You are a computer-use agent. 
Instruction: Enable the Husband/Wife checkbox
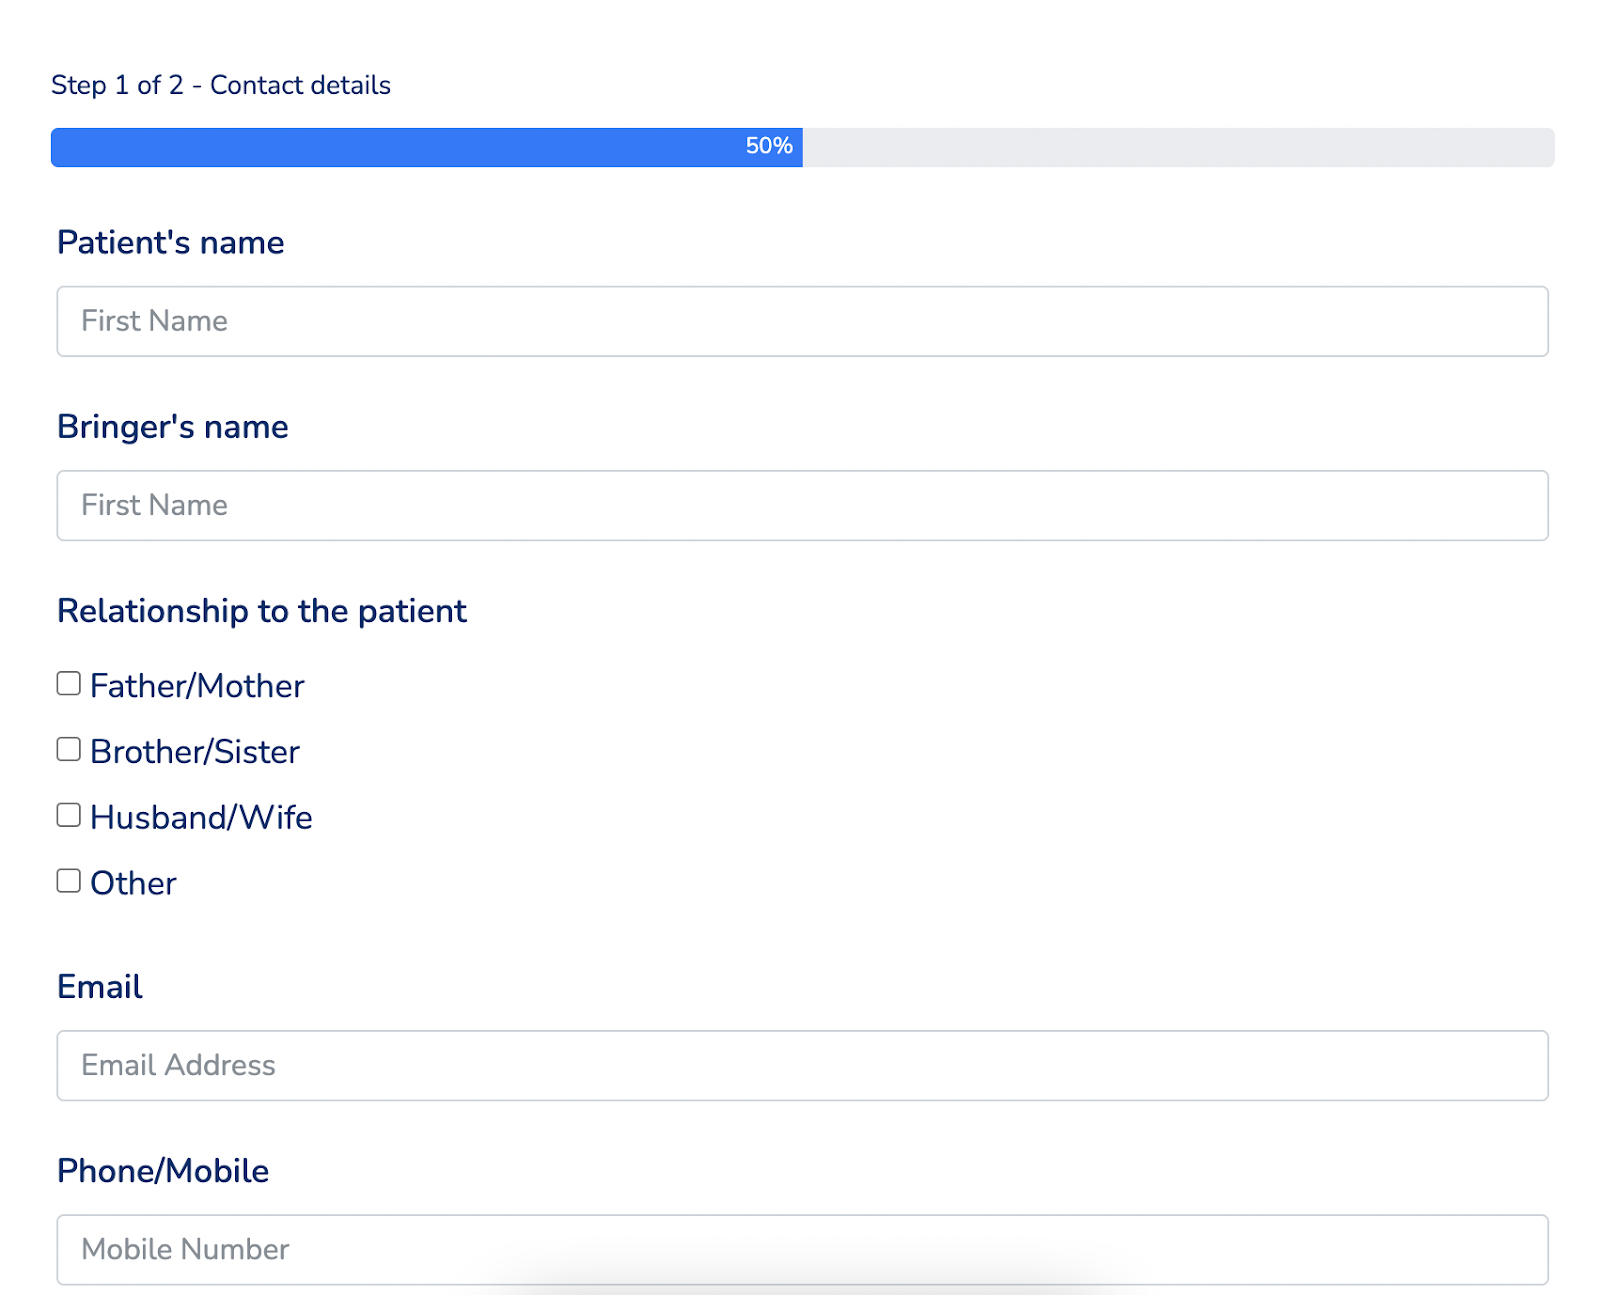(68, 815)
